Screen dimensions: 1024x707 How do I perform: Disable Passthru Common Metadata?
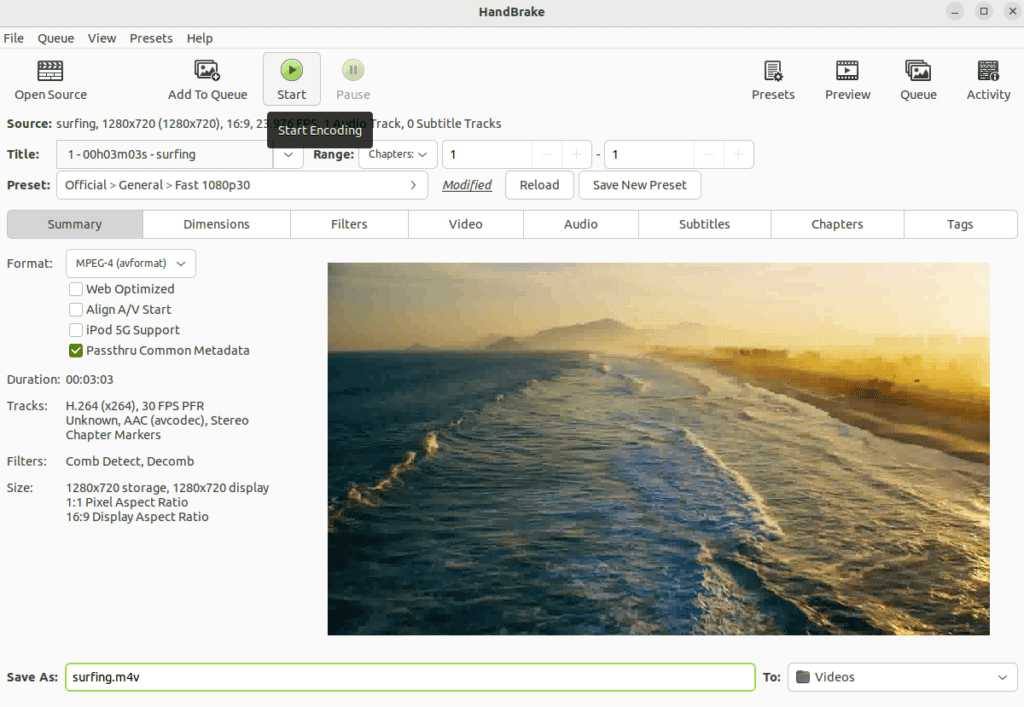(x=75, y=350)
